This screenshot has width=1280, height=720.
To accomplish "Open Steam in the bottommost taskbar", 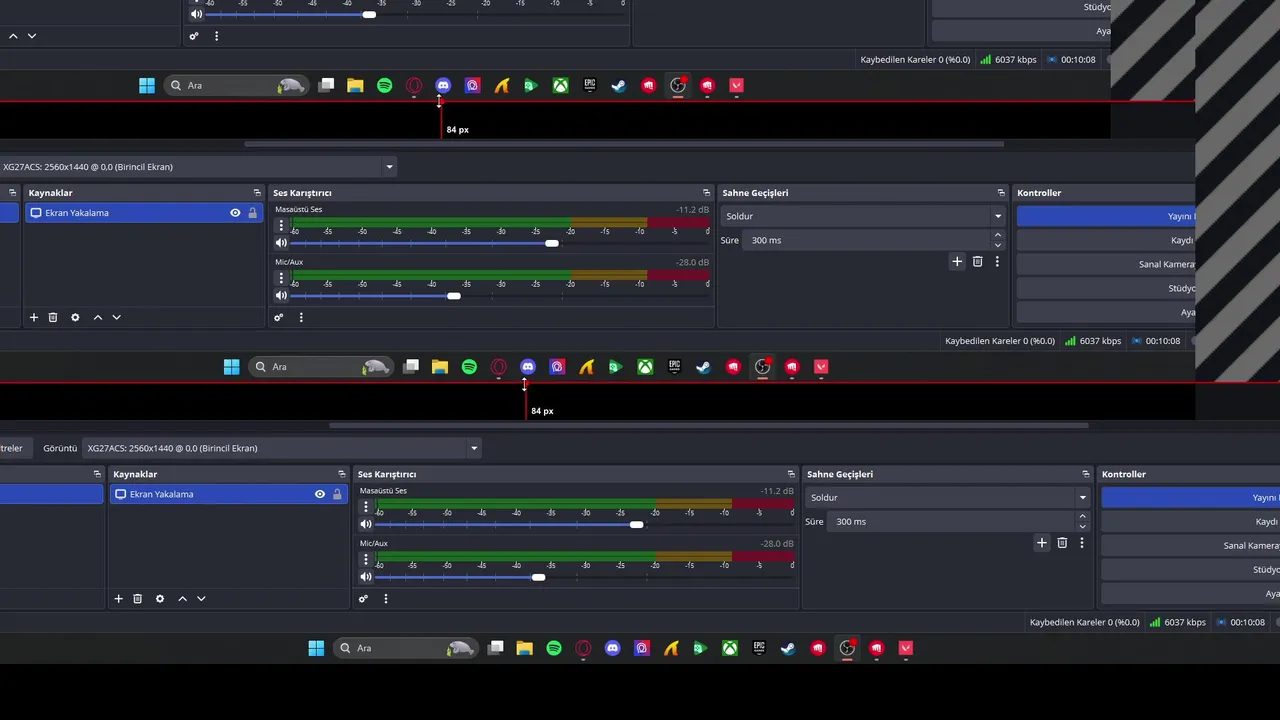I will coord(788,648).
